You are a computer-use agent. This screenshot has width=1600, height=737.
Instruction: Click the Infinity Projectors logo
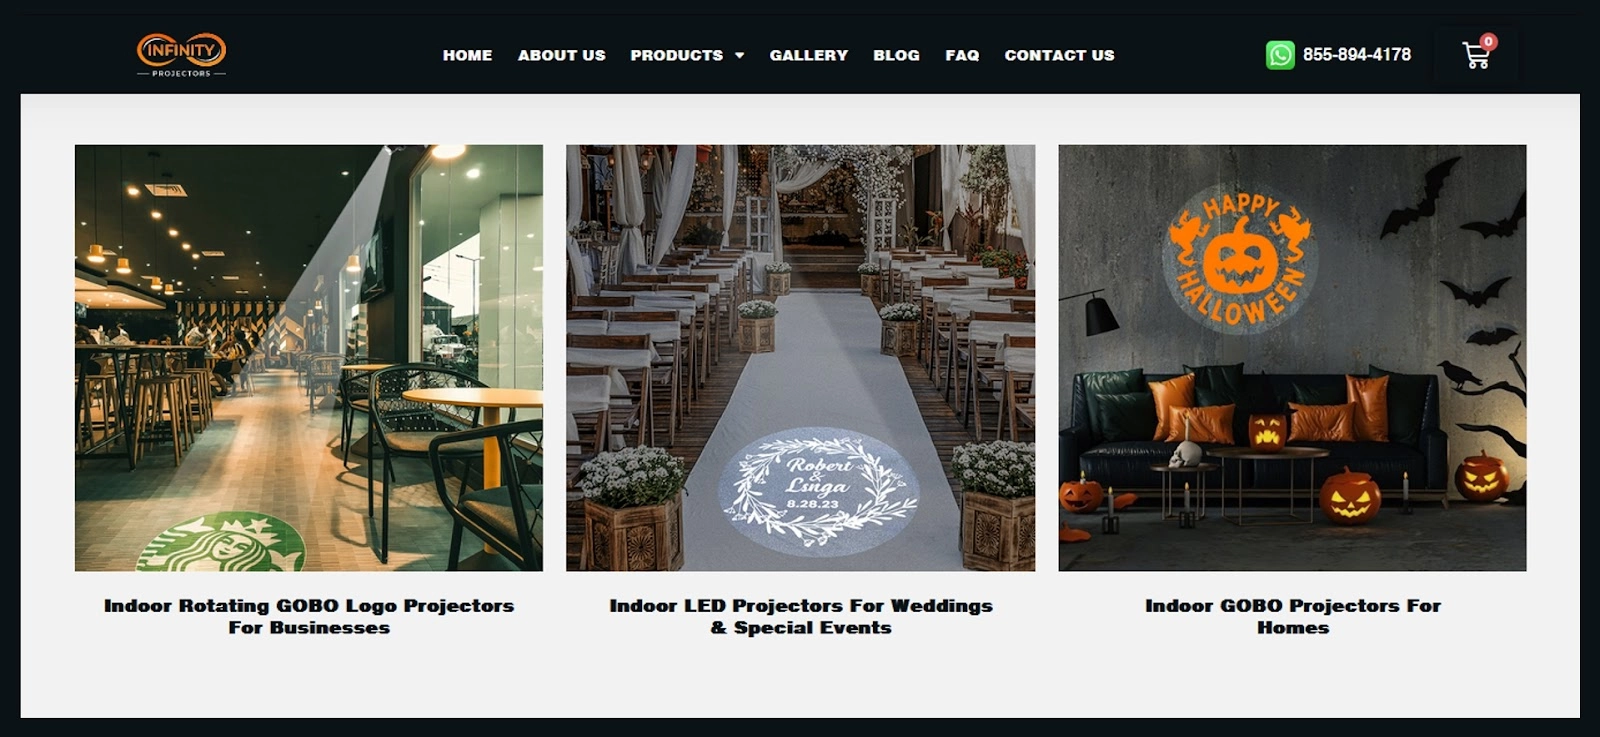tap(181, 55)
